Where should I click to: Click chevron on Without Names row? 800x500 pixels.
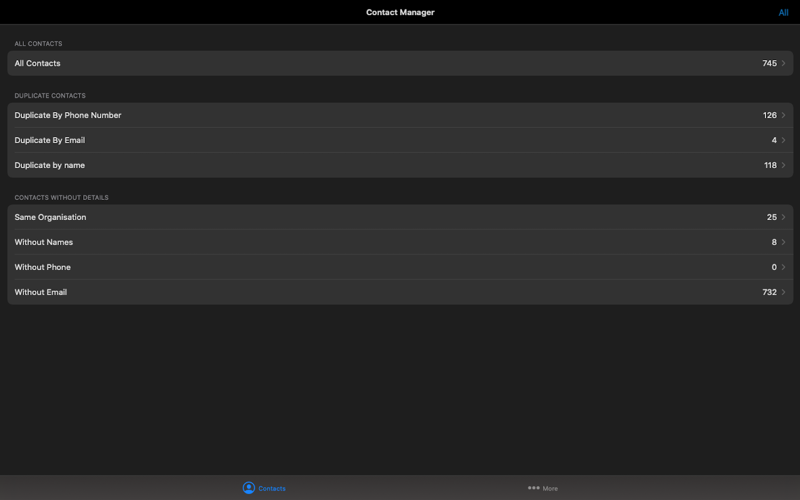(x=783, y=242)
